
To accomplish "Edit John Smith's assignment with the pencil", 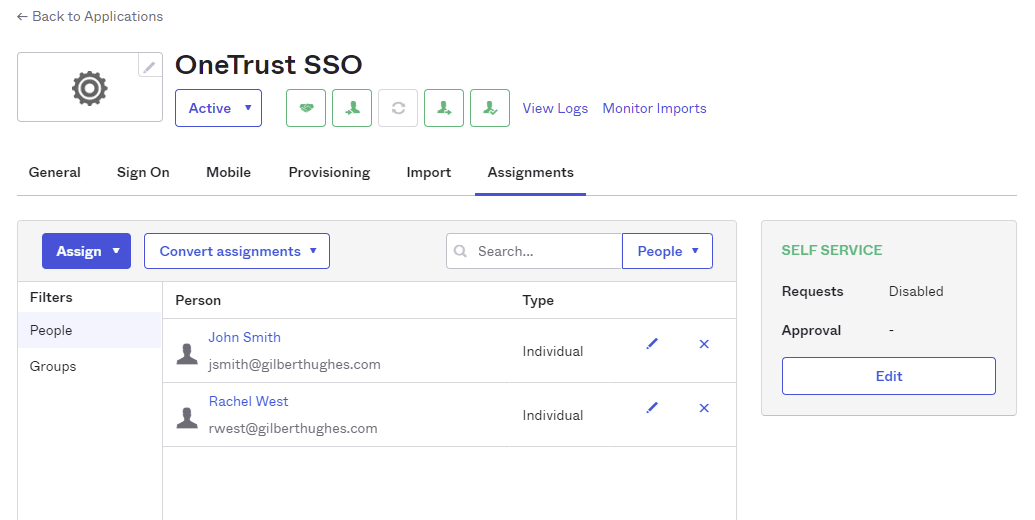I will click(x=652, y=344).
